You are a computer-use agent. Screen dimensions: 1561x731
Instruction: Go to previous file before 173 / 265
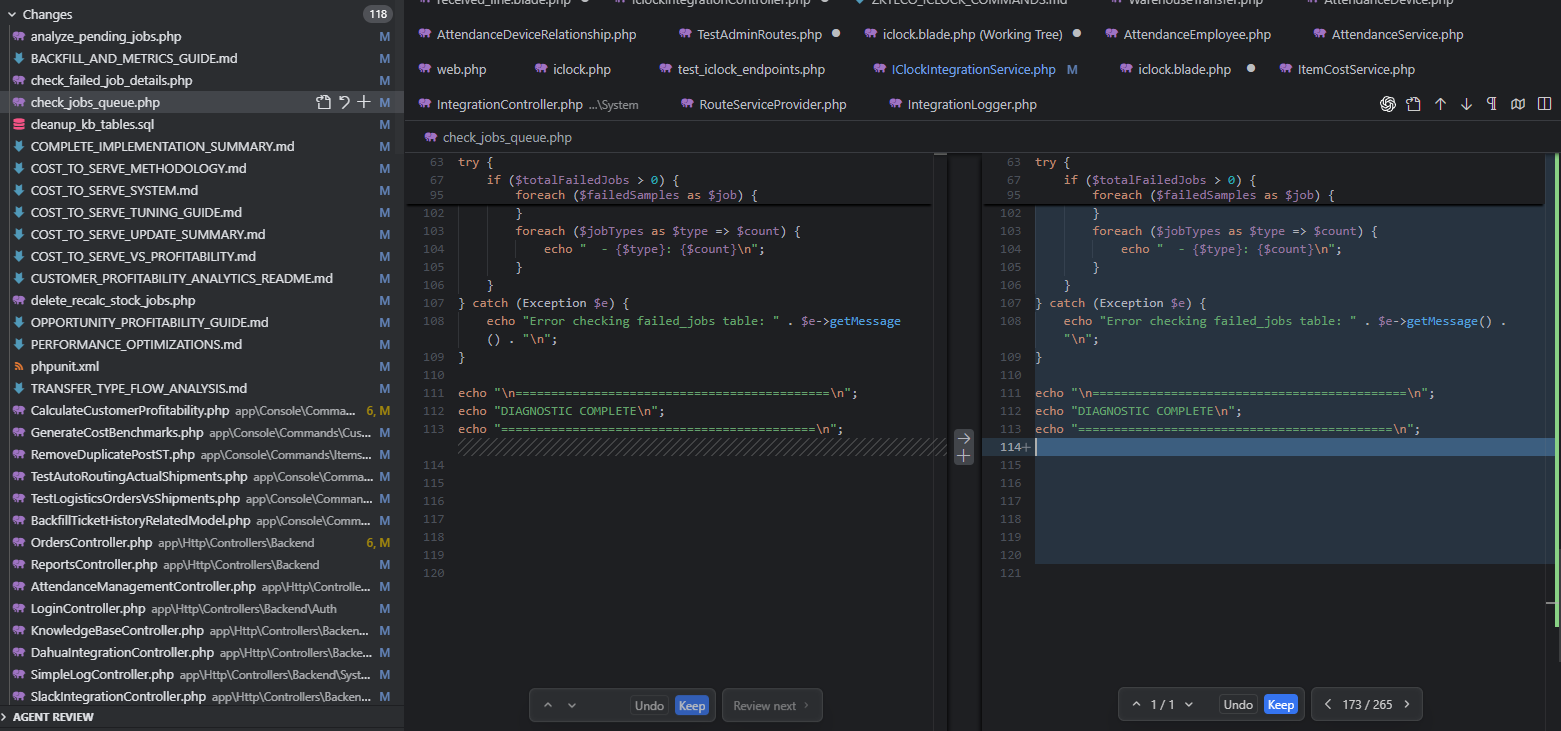click(1327, 705)
